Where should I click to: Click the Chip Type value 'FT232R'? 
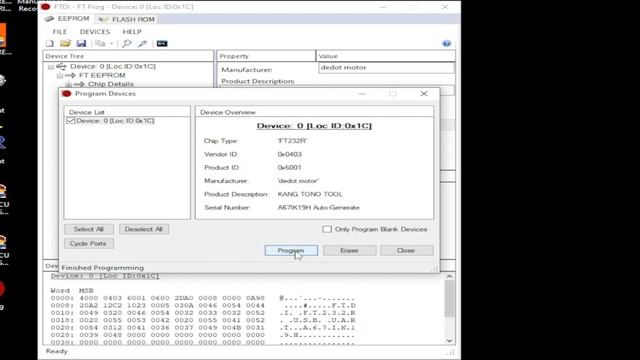click(x=292, y=141)
